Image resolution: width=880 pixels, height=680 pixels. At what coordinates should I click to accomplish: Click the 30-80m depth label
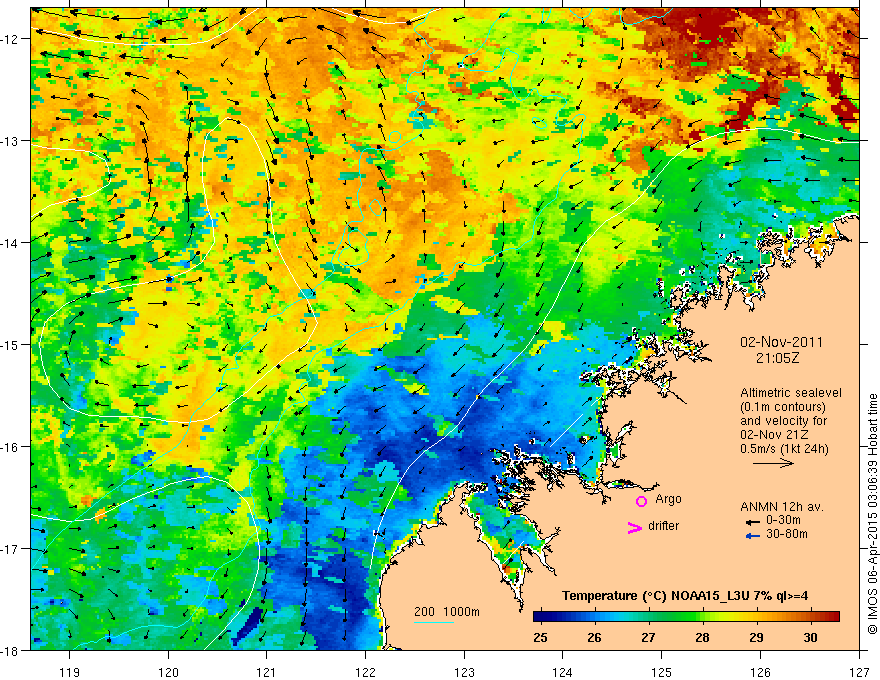click(x=787, y=534)
